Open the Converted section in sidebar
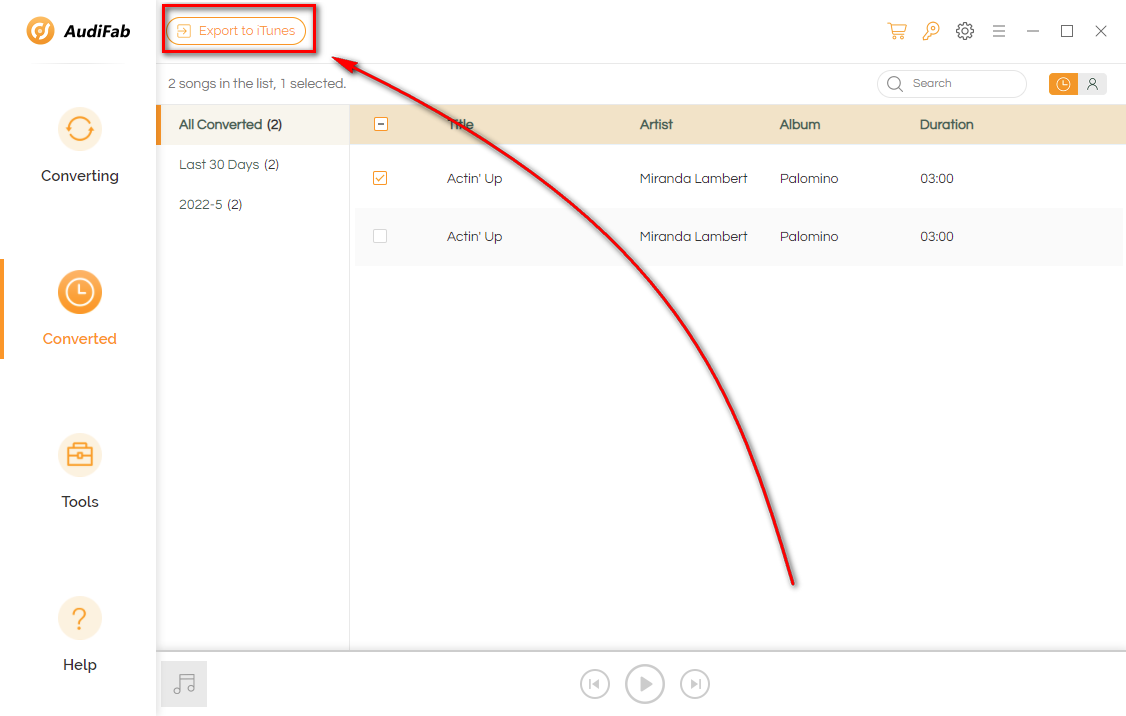The width and height of the screenshot is (1126, 716). pyautogui.click(x=80, y=309)
